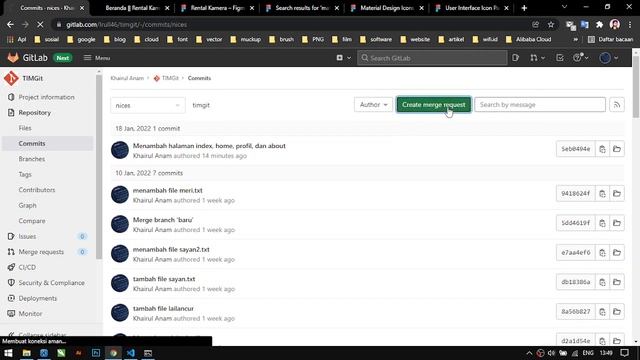The width and height of the screenshot is (640, 360).
Task: Click the GitLab fox logo
Action: [x=13, y=58]
